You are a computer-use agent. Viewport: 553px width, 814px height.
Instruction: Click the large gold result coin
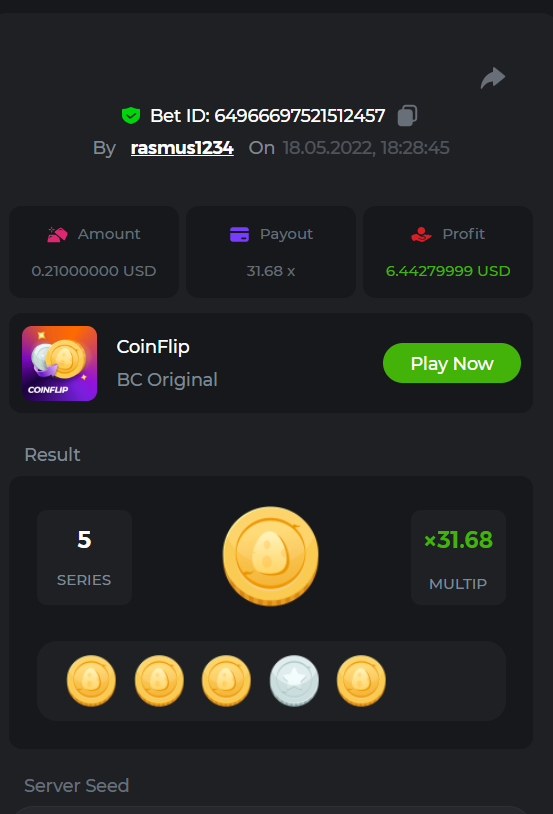(x=271, y=555)
